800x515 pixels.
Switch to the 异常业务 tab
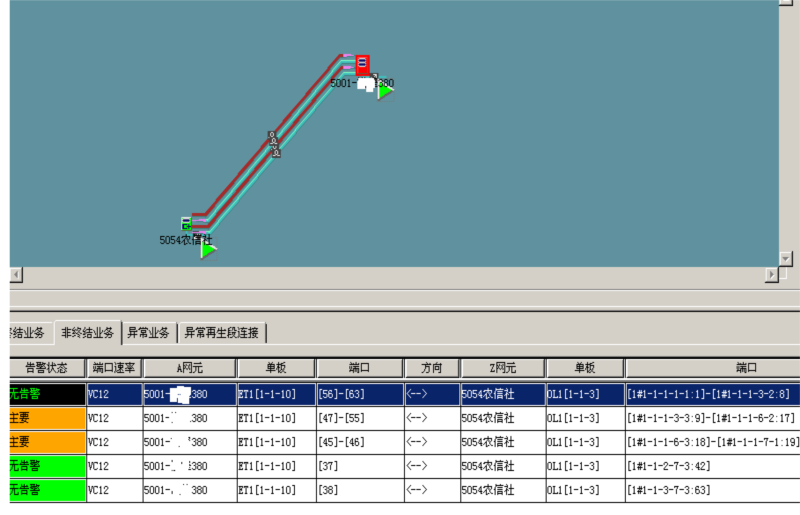pos(148,333)
